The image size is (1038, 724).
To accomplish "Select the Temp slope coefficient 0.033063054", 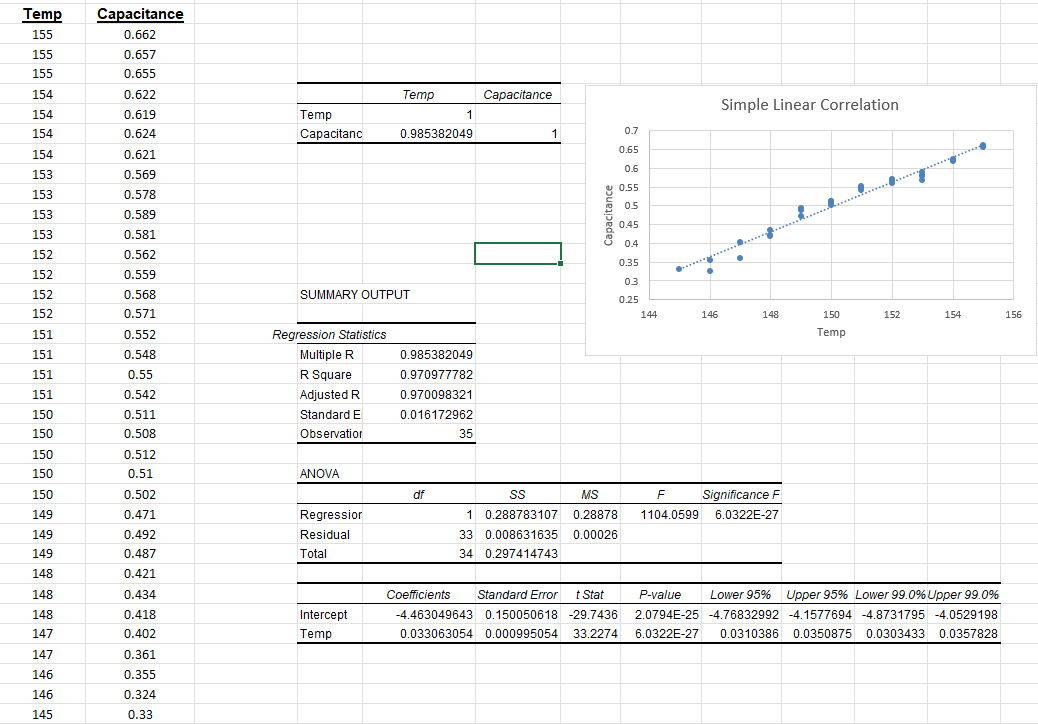I will [x=436, y=633].
